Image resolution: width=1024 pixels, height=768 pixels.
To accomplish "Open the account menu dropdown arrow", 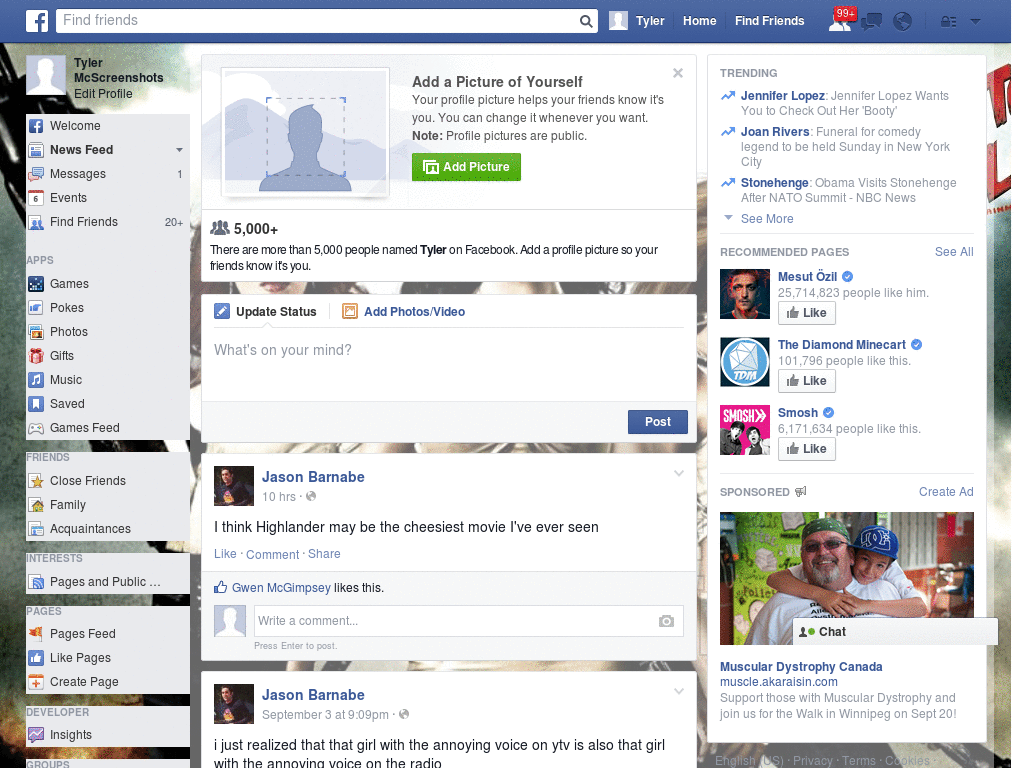I will coord(975,22).
